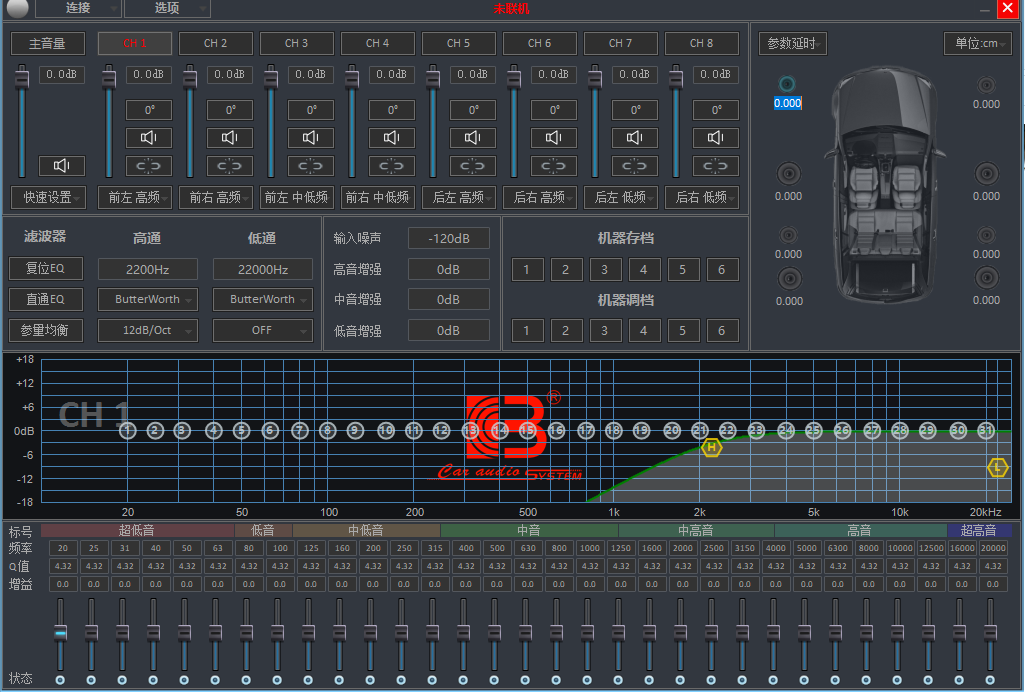Click the CH 4 link icon
This screenshot has width=1025, height=692.
tap(392, 166)
